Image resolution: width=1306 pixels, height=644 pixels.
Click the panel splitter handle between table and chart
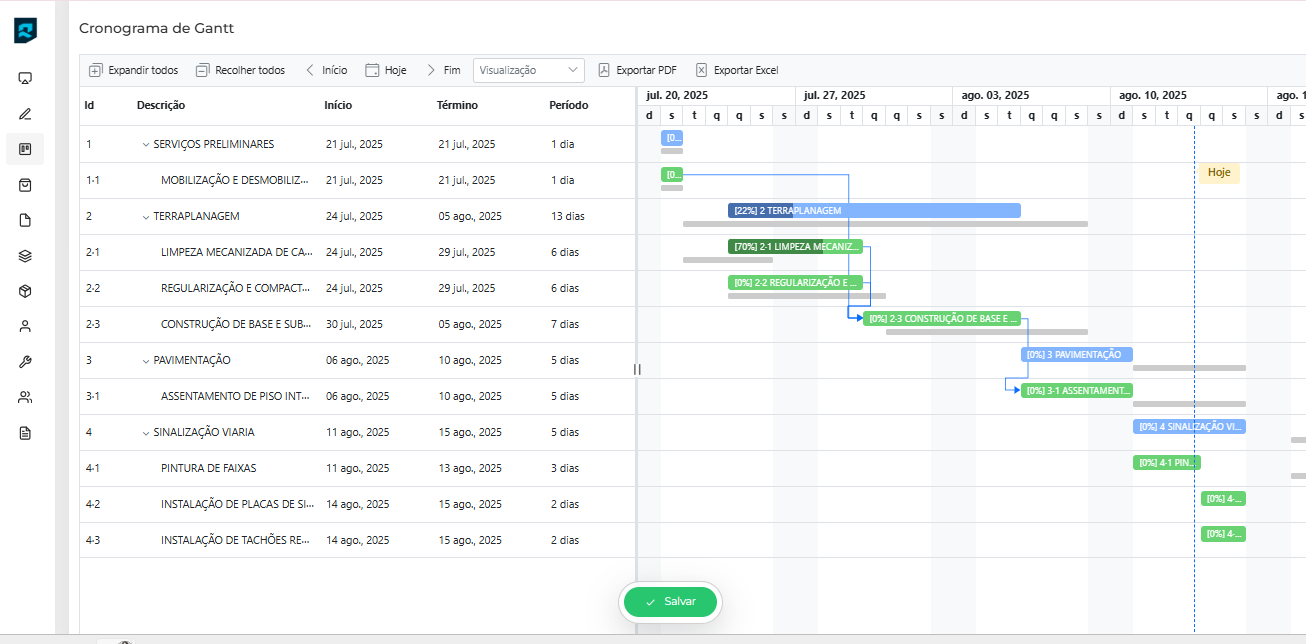click(637, 369)
